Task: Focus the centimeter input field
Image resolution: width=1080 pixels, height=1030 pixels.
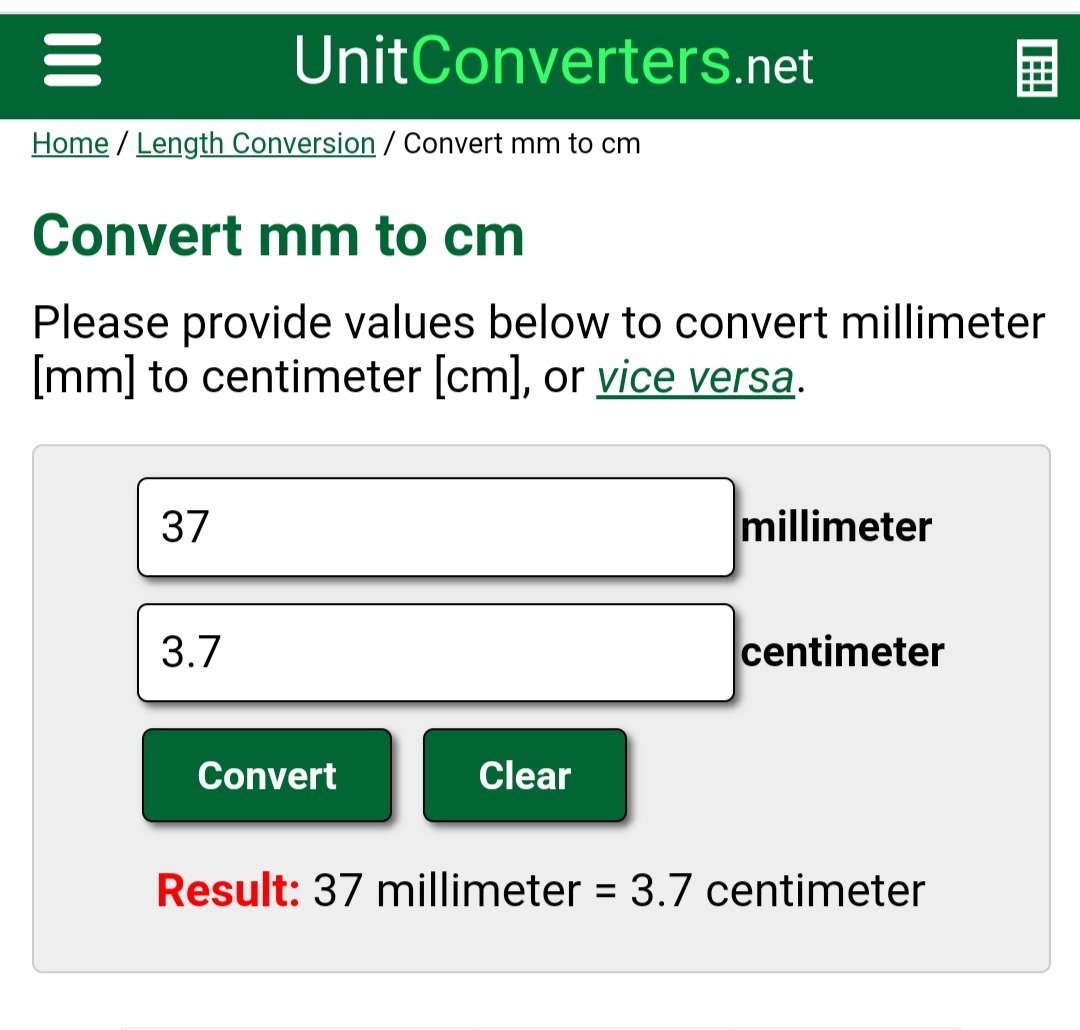Action: (436, 652)
